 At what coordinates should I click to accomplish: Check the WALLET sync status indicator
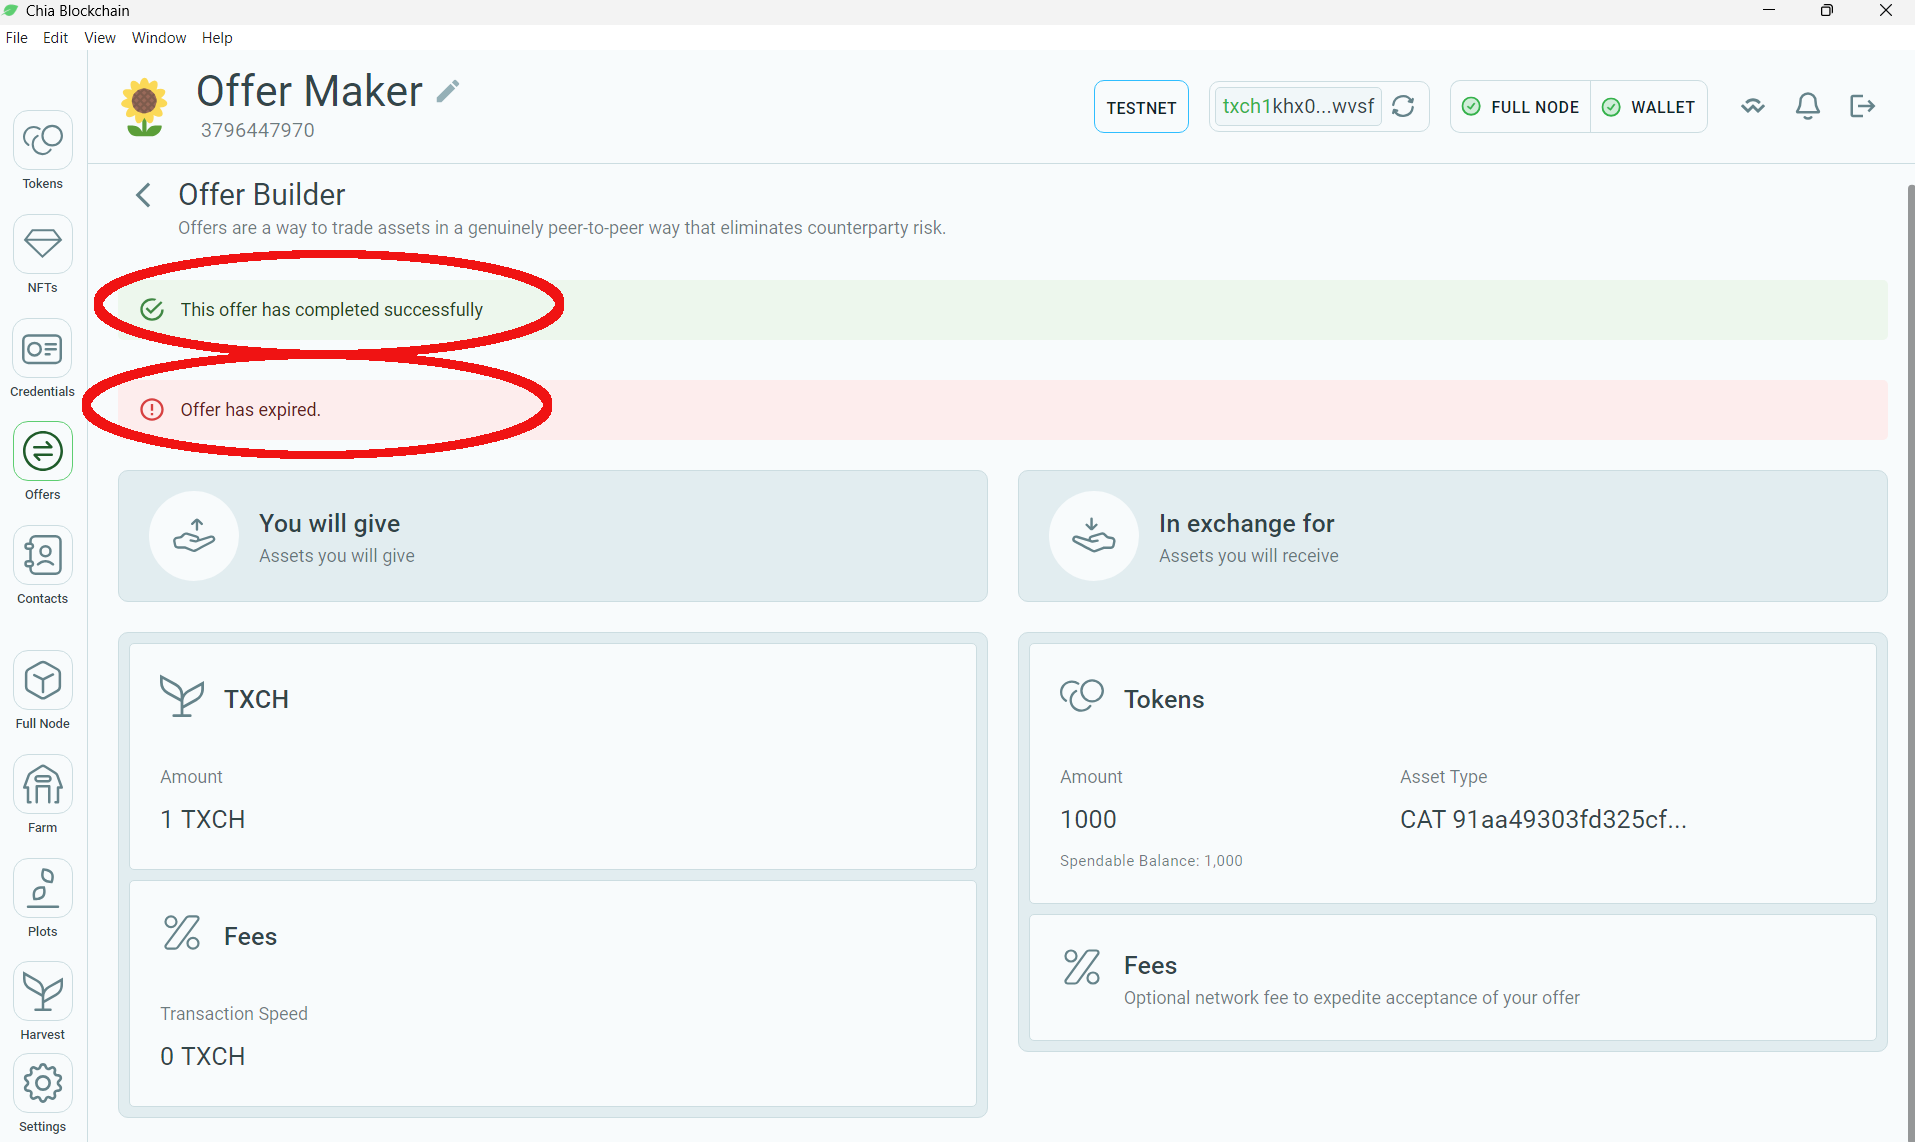point(1649,106)
